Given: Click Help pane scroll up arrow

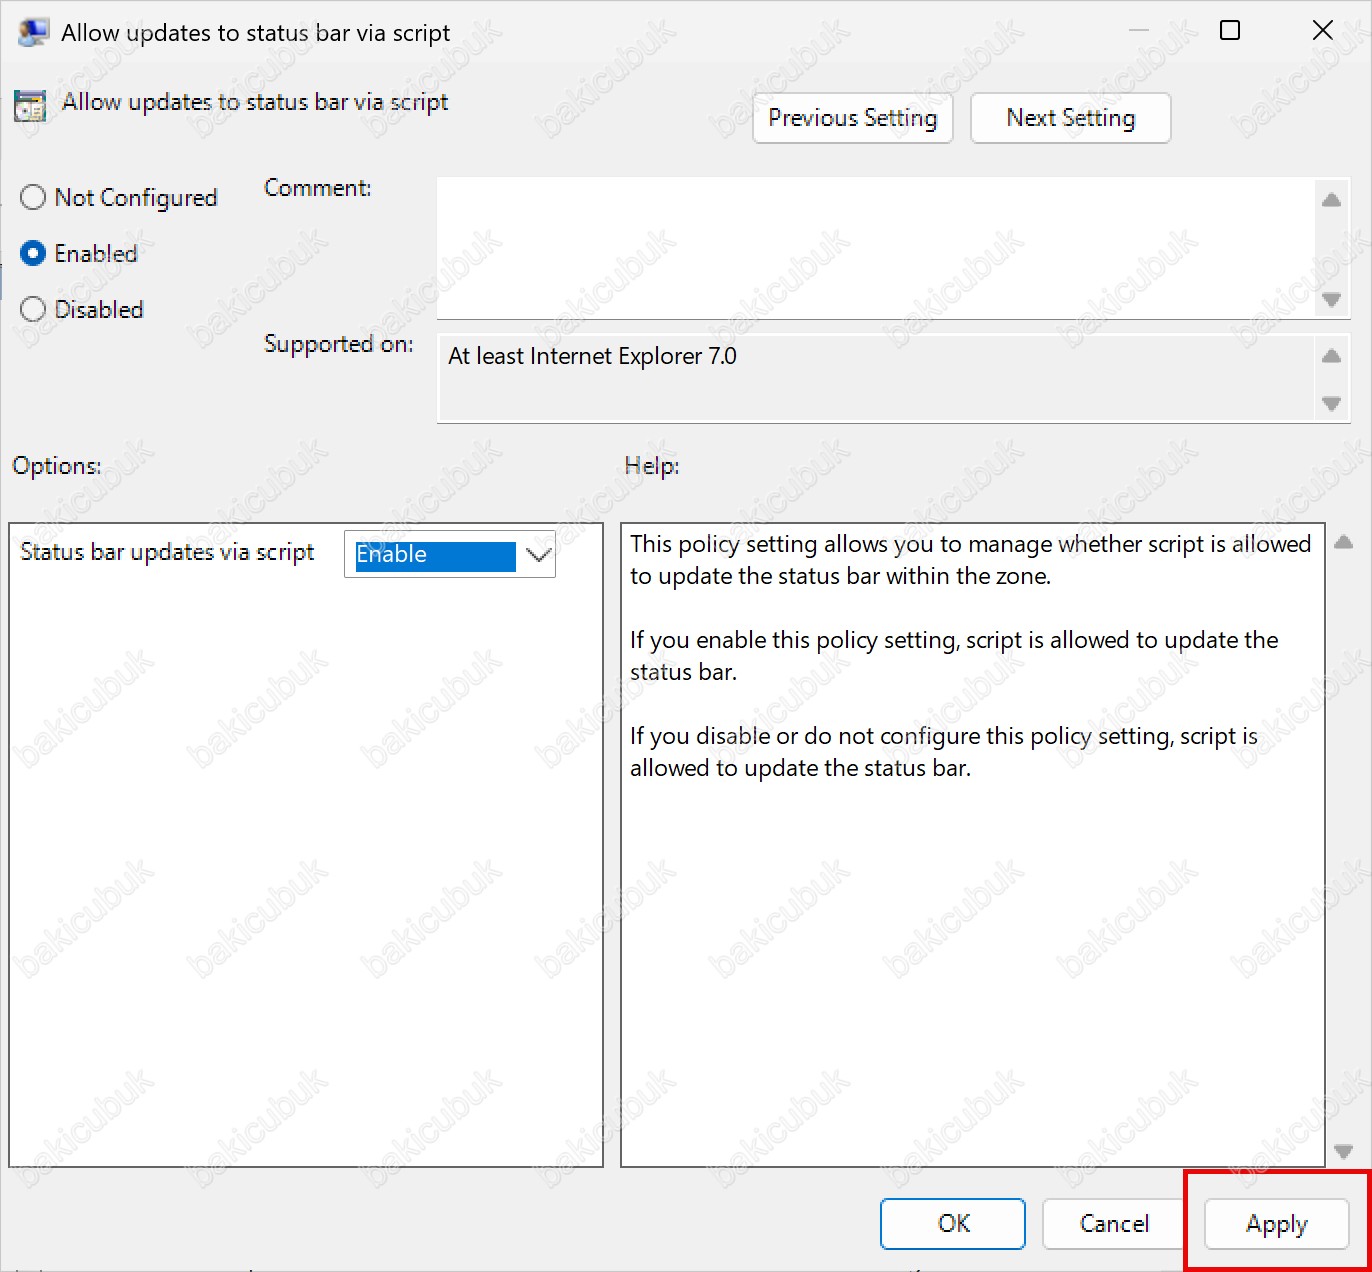Looking at the screenshot, I should 1343,542.
